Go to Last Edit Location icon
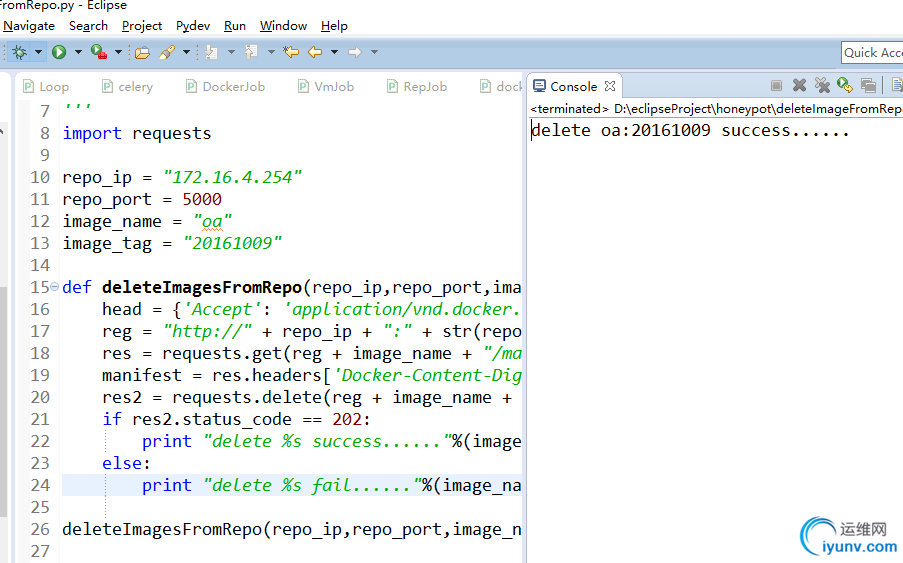The width and height of the screenshot is (903, 563). (291, 52)
